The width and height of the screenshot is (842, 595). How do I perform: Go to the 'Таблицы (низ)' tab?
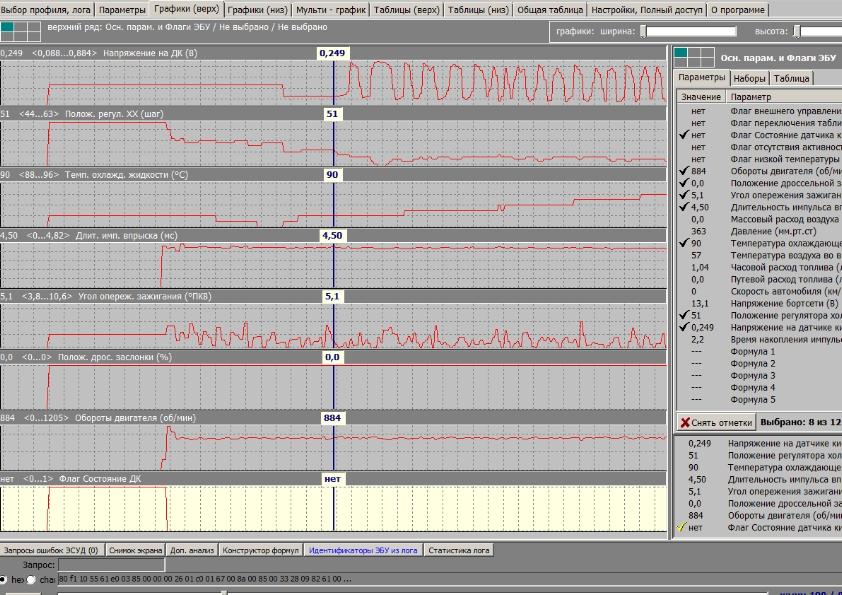pyautogui.click(x=478, y=10)
